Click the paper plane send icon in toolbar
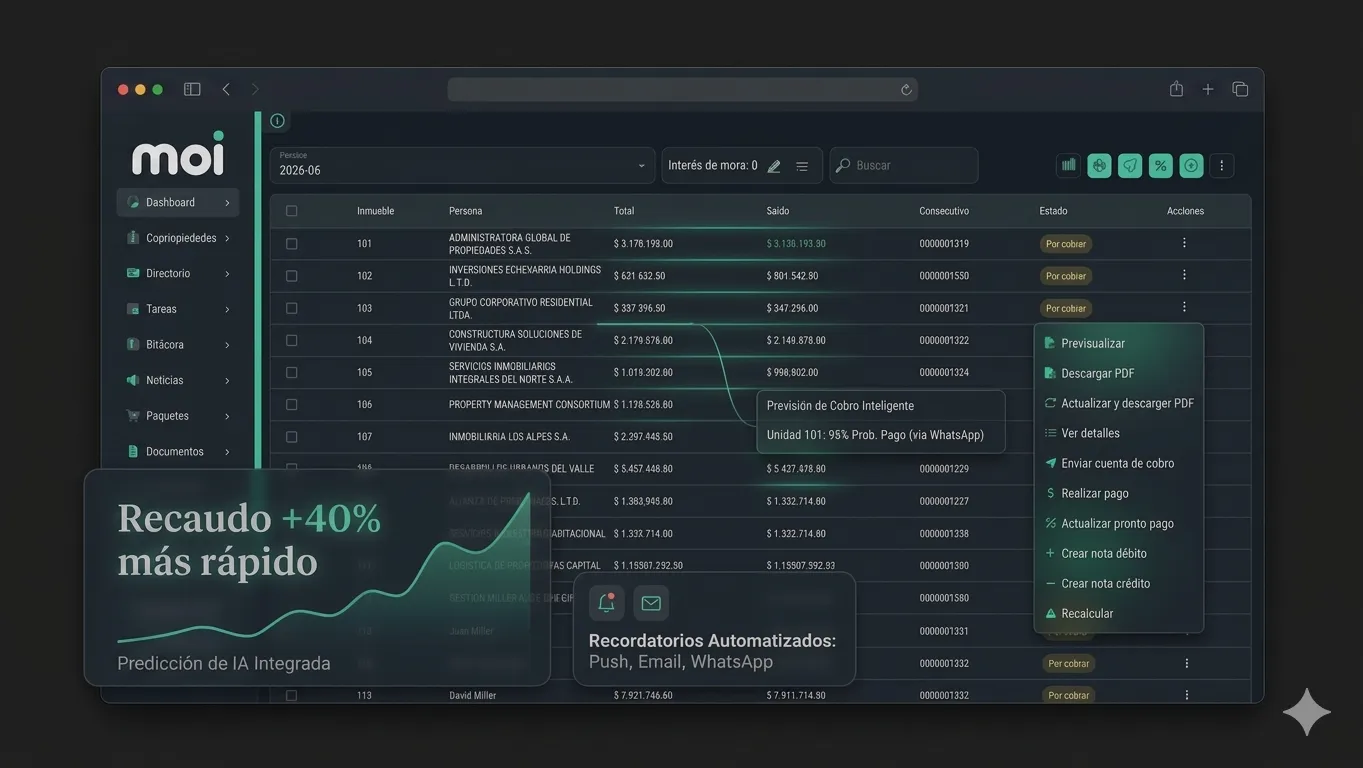1363x768 pixels. point(1130,165)
